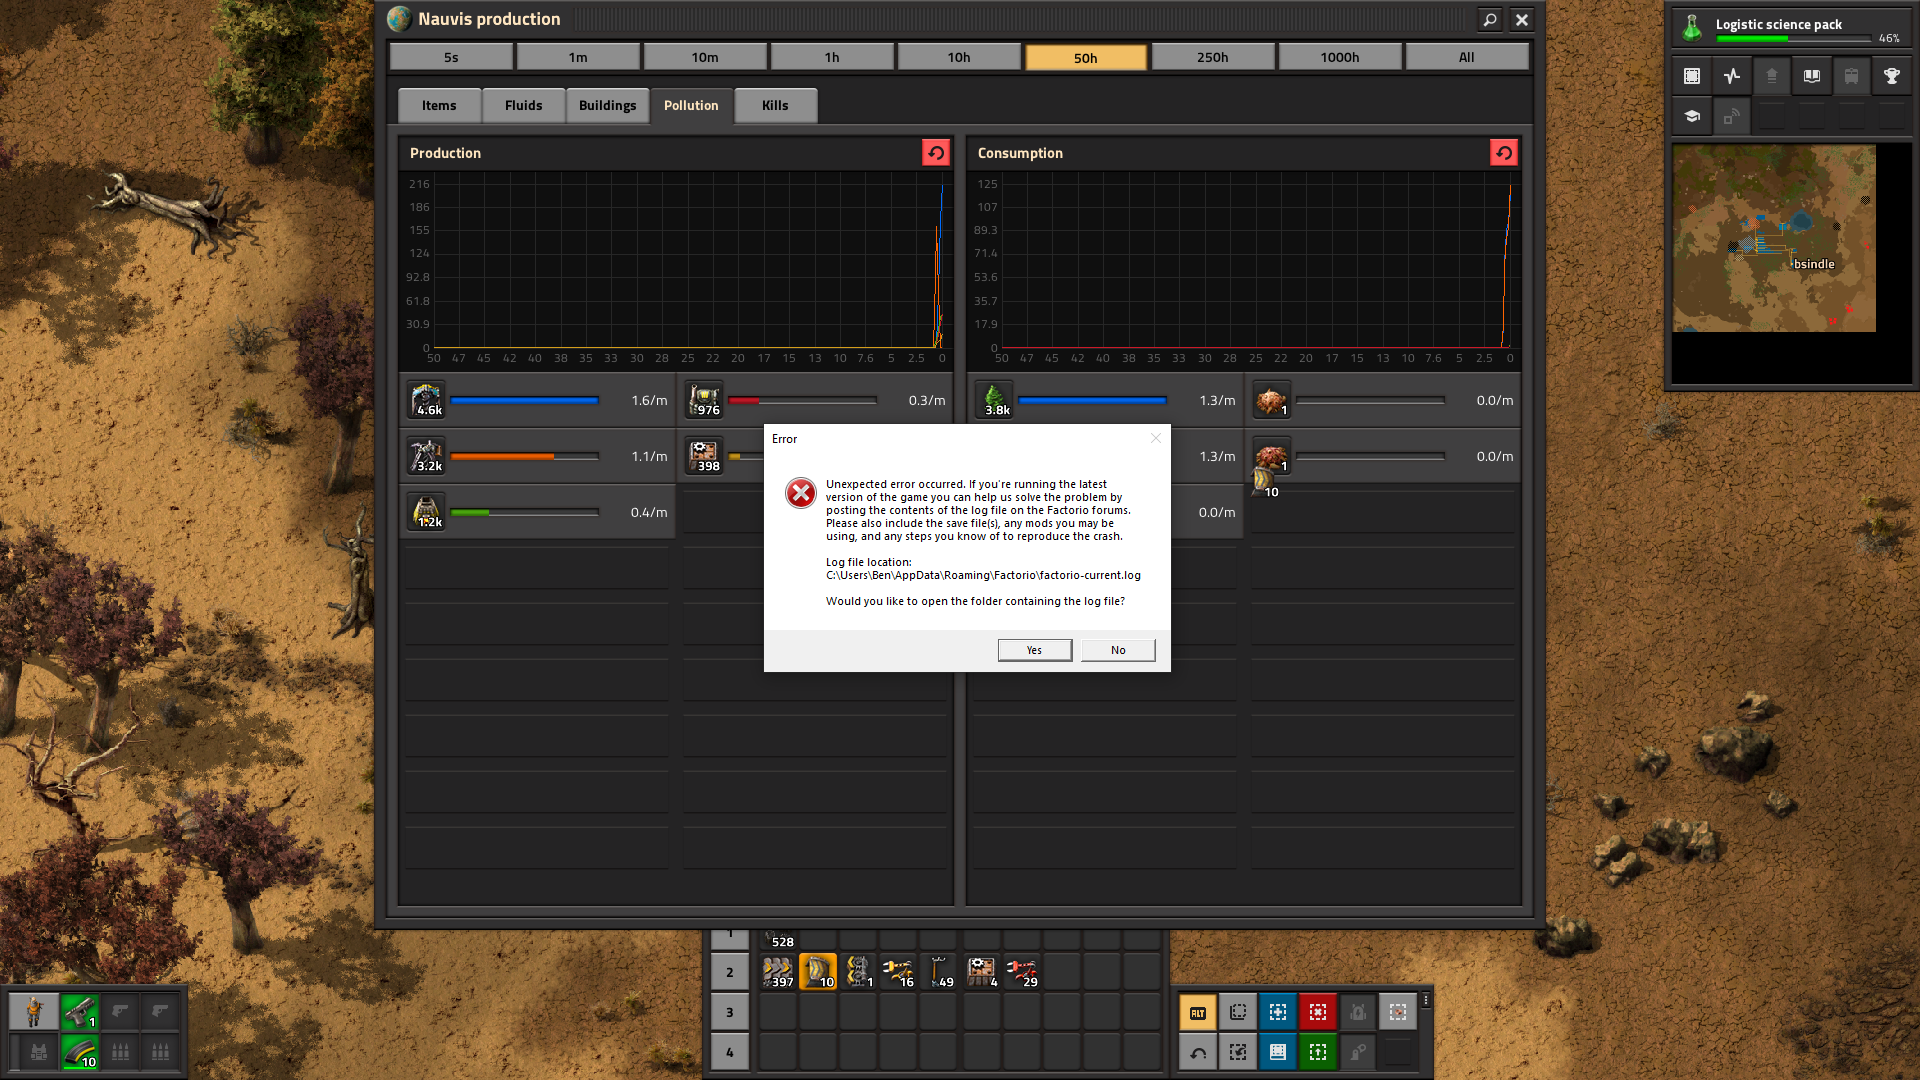Open search in Nauvis production window
This screenshot has width=1920, height=1080.
click(x=1490, y=19)
